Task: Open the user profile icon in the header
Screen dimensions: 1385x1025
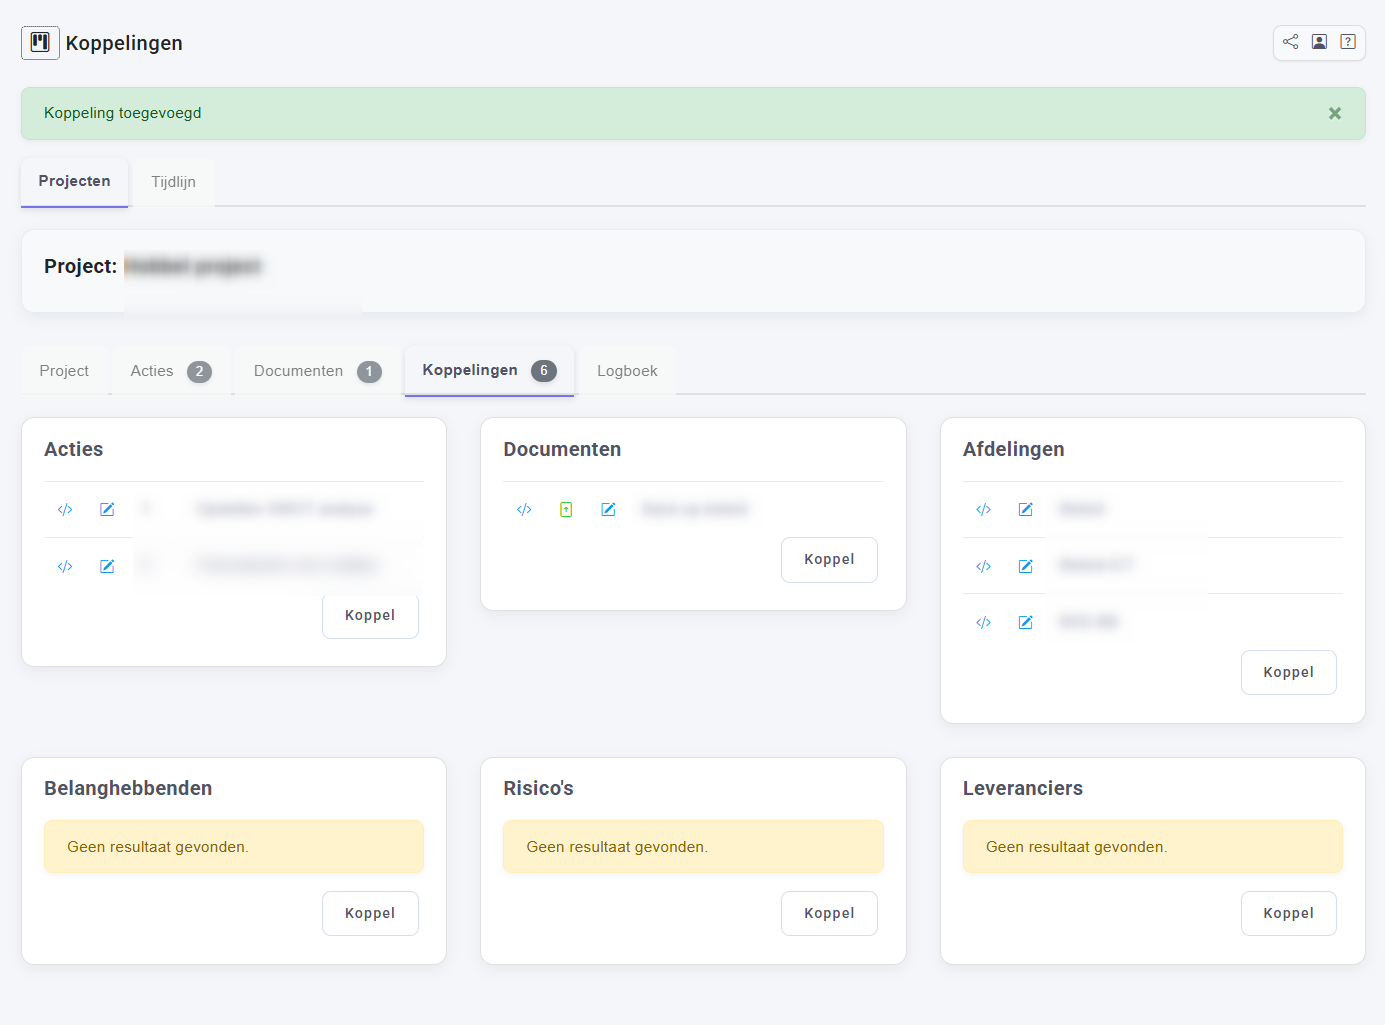Action: (1320, 42)
